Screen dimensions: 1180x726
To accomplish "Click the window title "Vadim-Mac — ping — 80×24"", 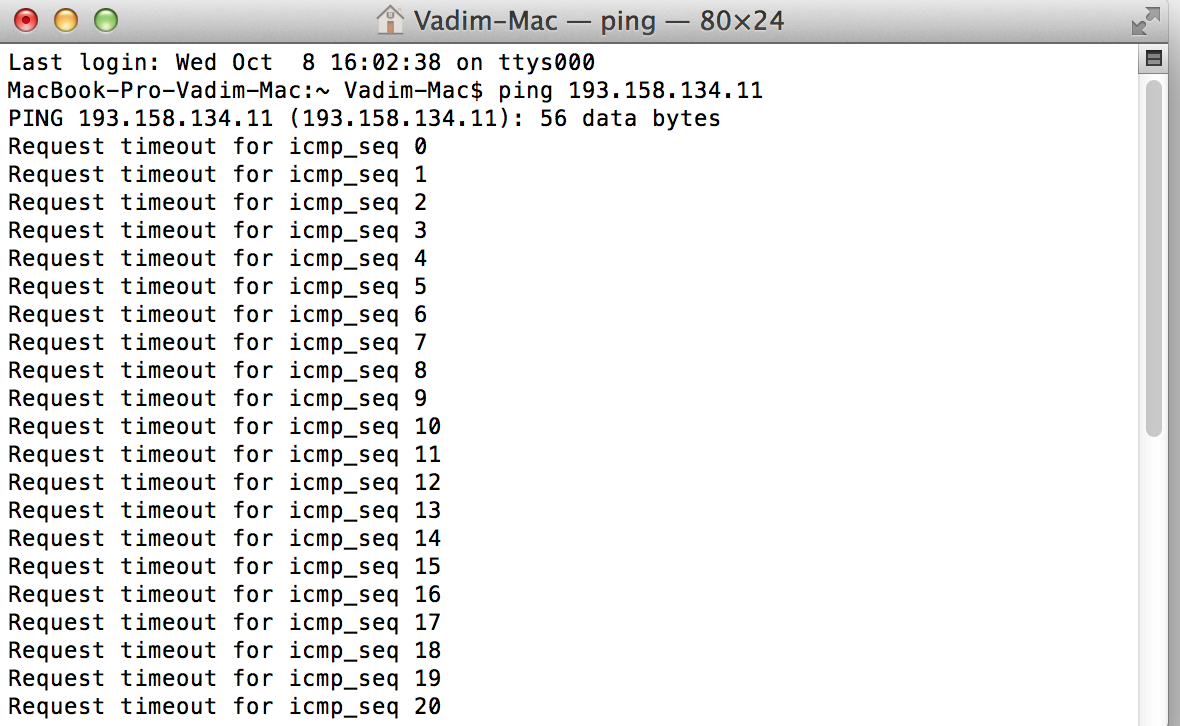I will (599, 21).
